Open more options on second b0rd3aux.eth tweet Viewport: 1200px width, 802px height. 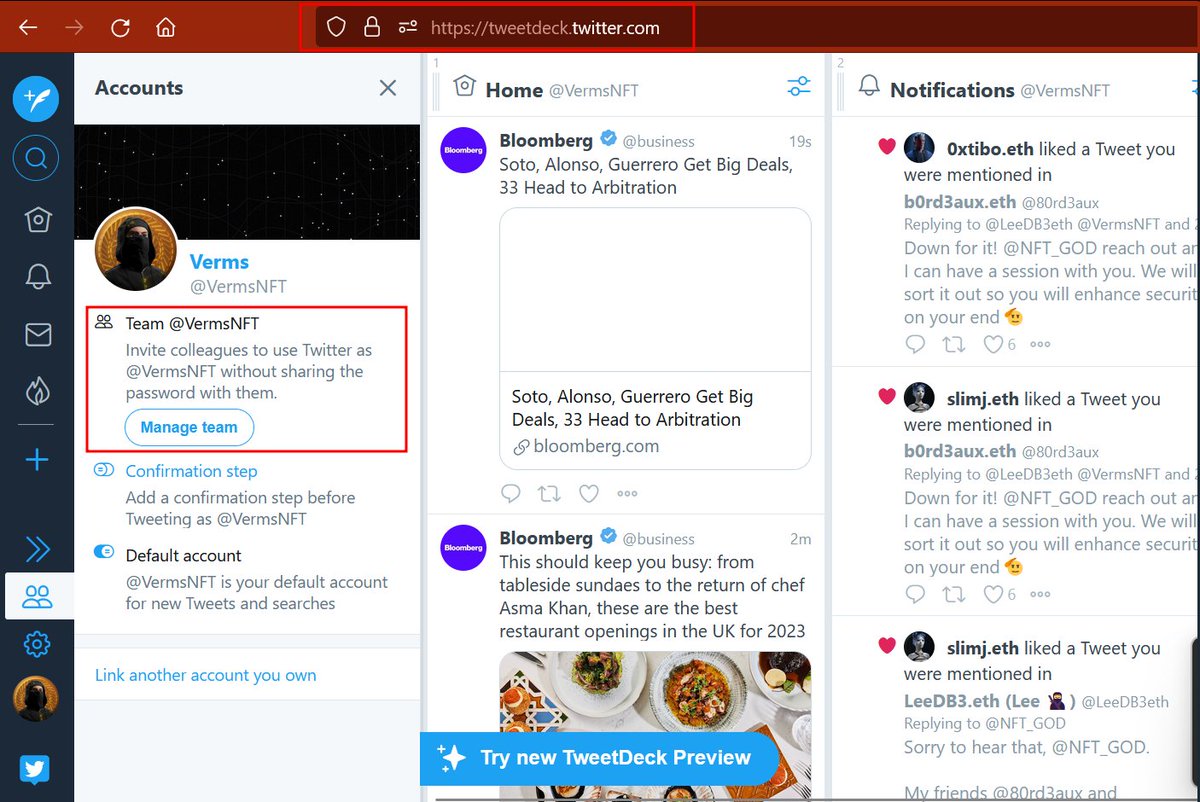tap(1040, 595)
